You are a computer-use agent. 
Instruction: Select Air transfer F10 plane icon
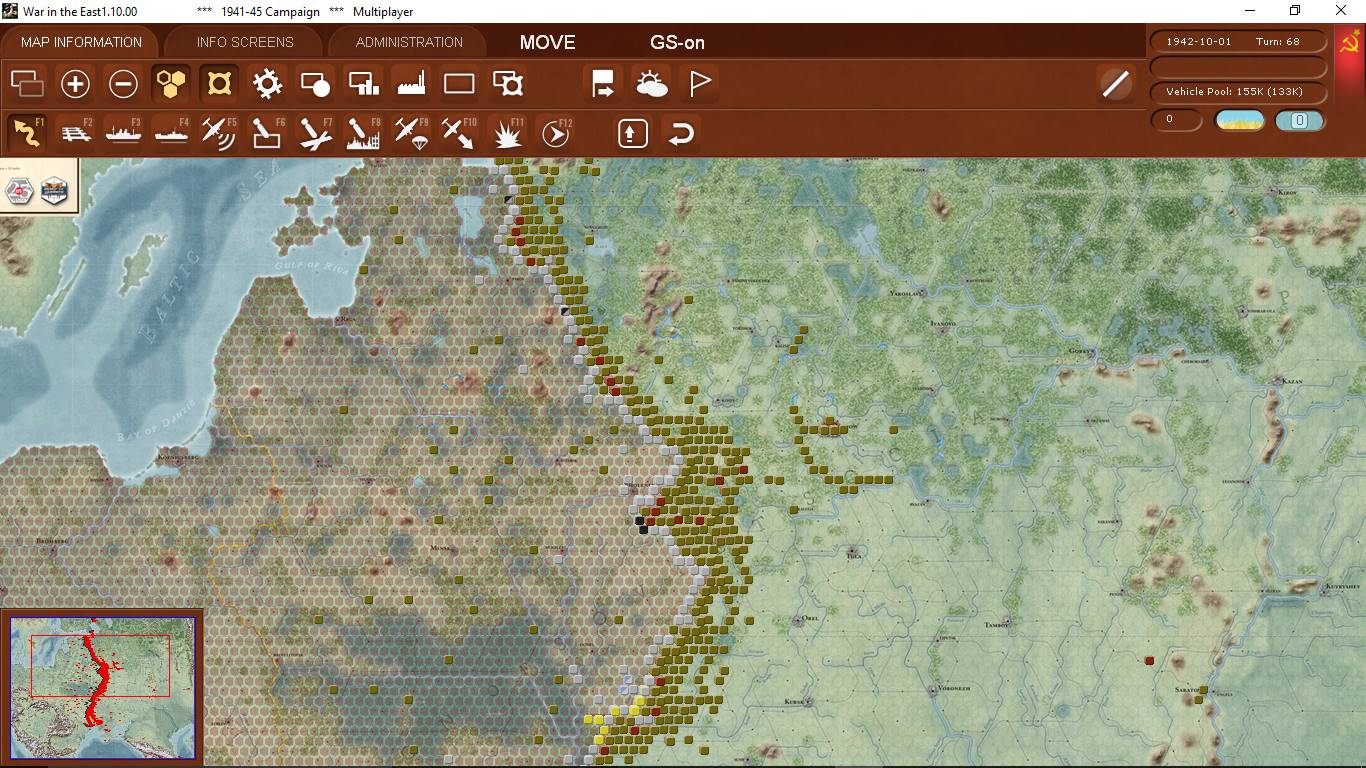[x=459, y=132]
